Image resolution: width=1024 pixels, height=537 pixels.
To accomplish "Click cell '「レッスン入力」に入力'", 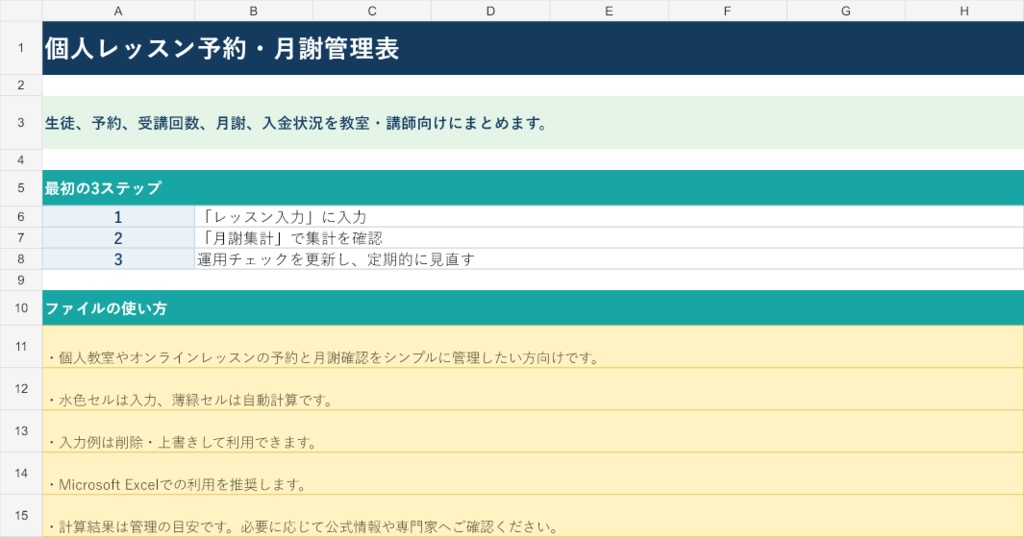I will coord(609,217).
